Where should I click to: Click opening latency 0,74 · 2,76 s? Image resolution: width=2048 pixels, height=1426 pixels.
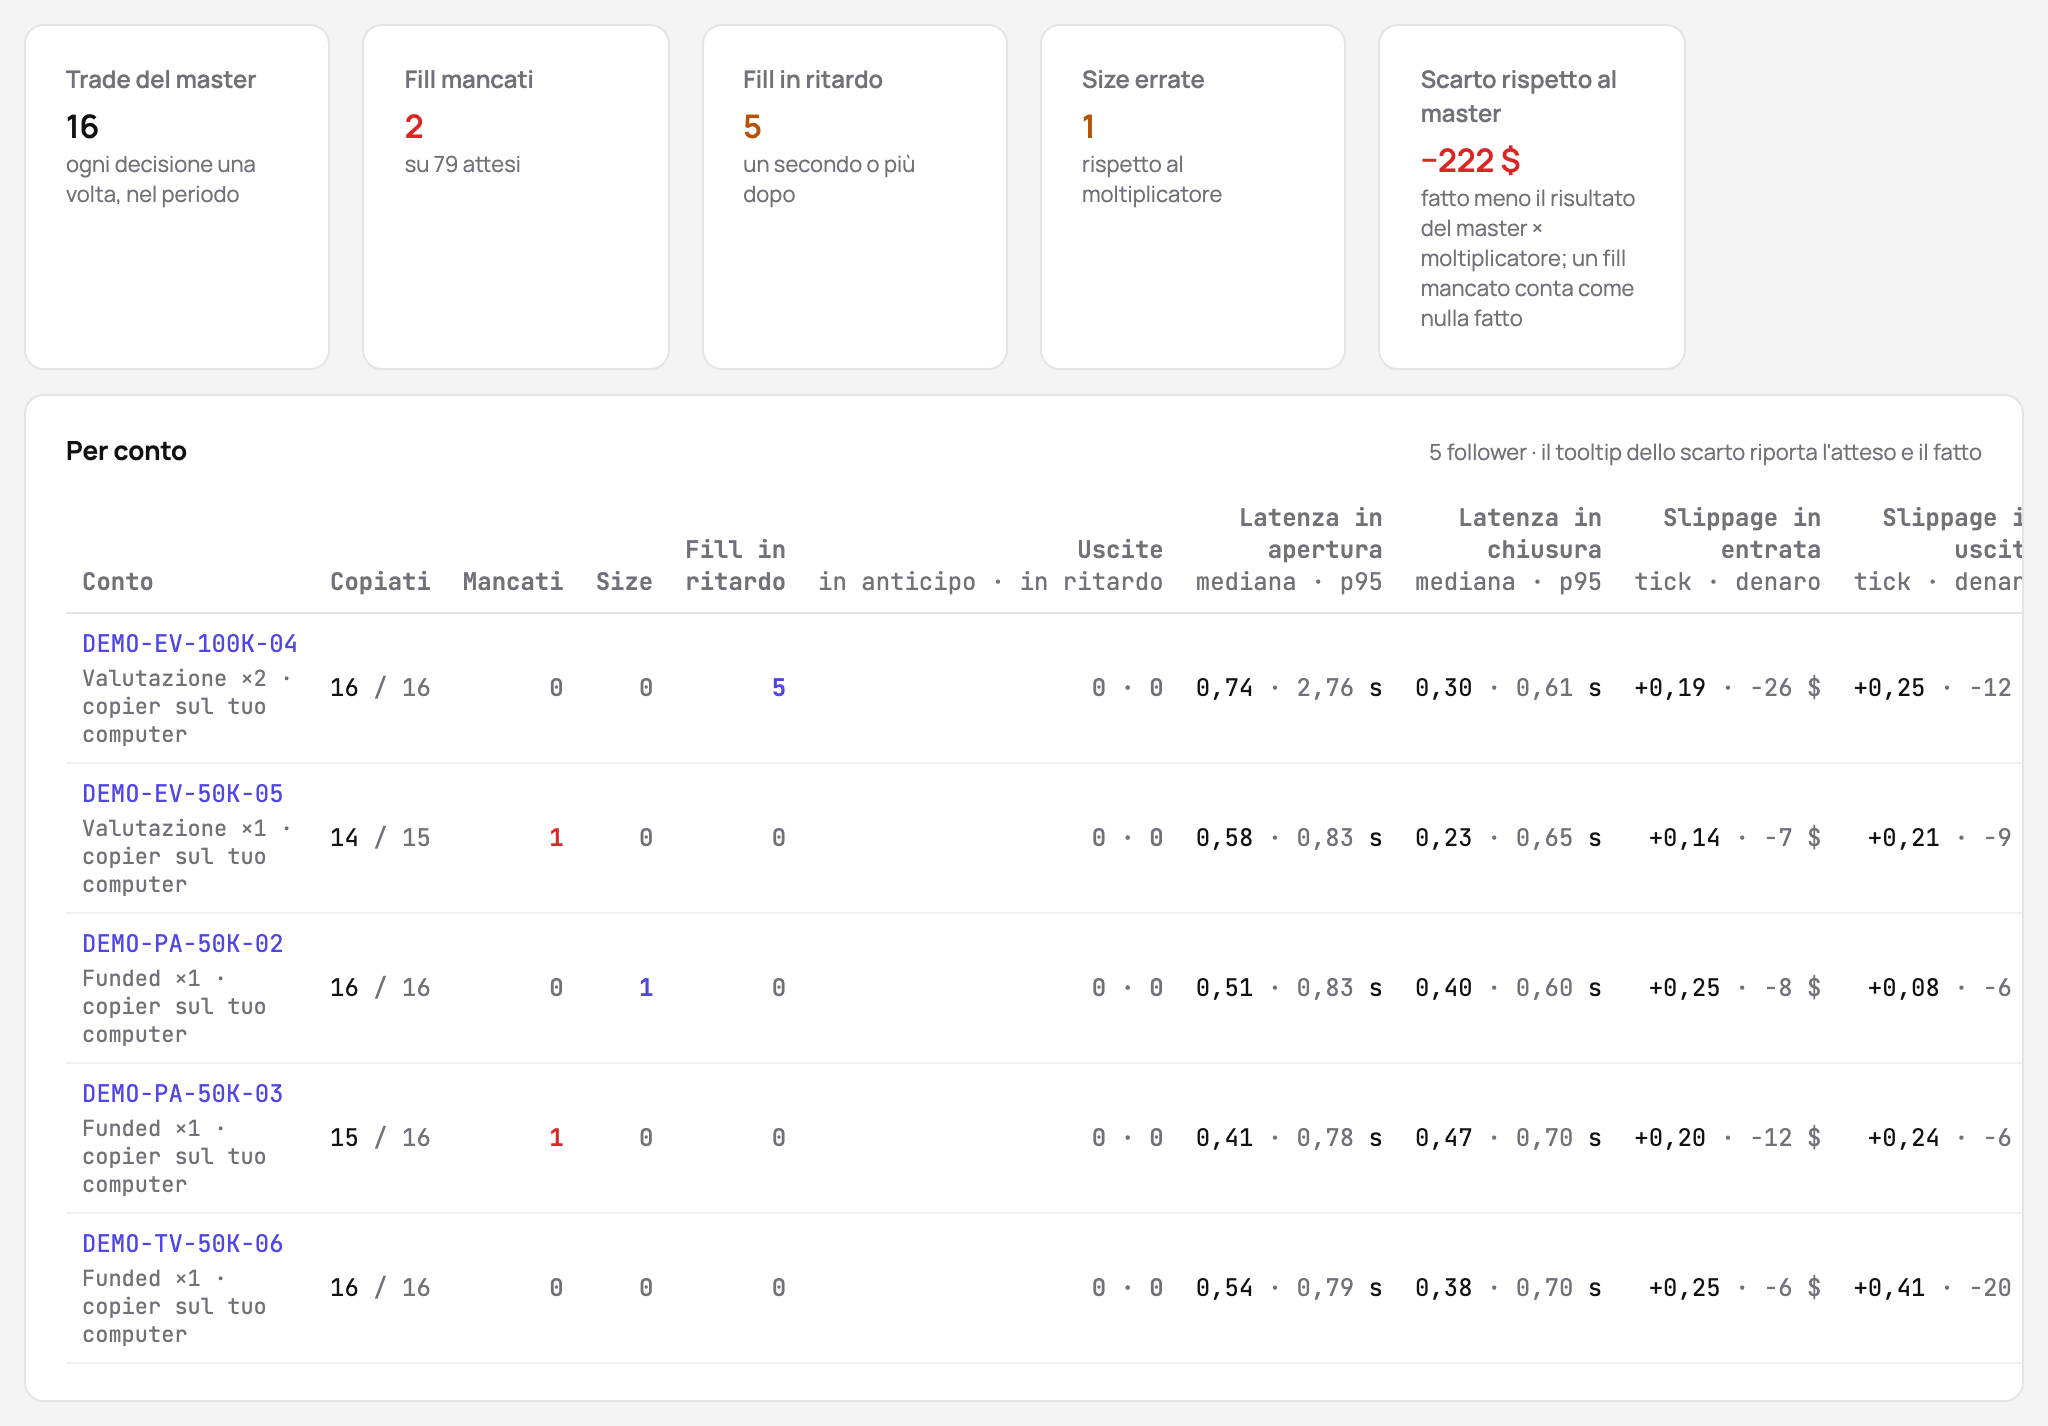point(1289,688)
